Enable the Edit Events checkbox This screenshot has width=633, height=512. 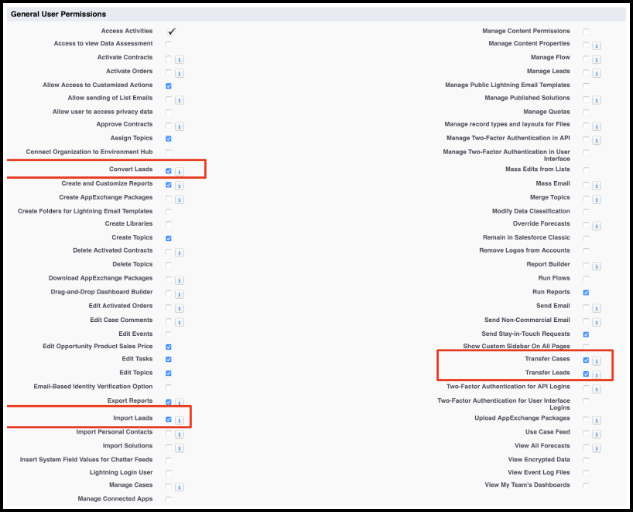[169, 334]
